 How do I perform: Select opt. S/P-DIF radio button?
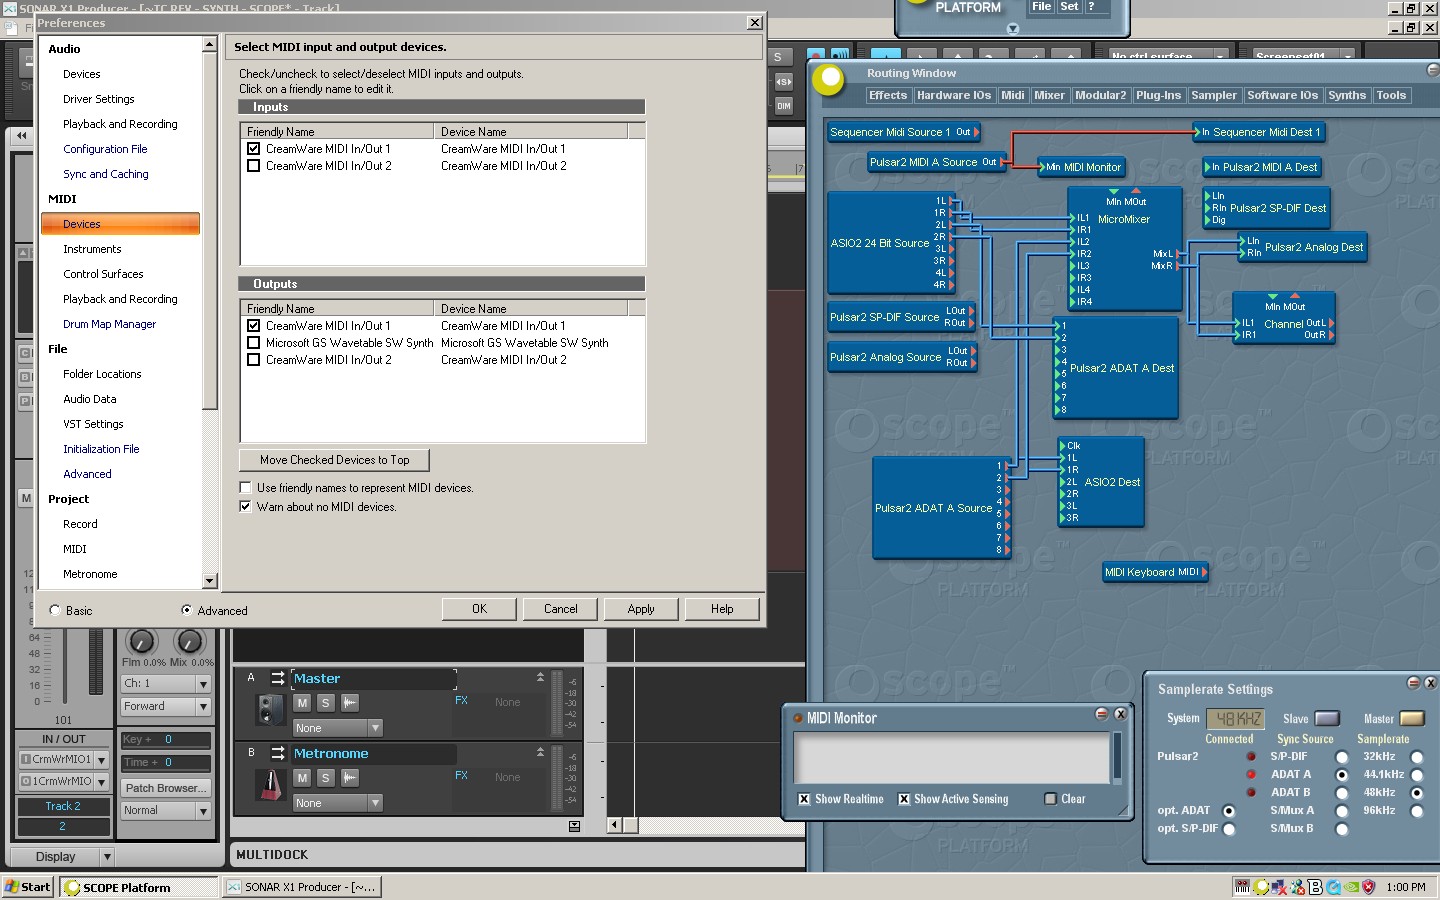point(1229,829)
